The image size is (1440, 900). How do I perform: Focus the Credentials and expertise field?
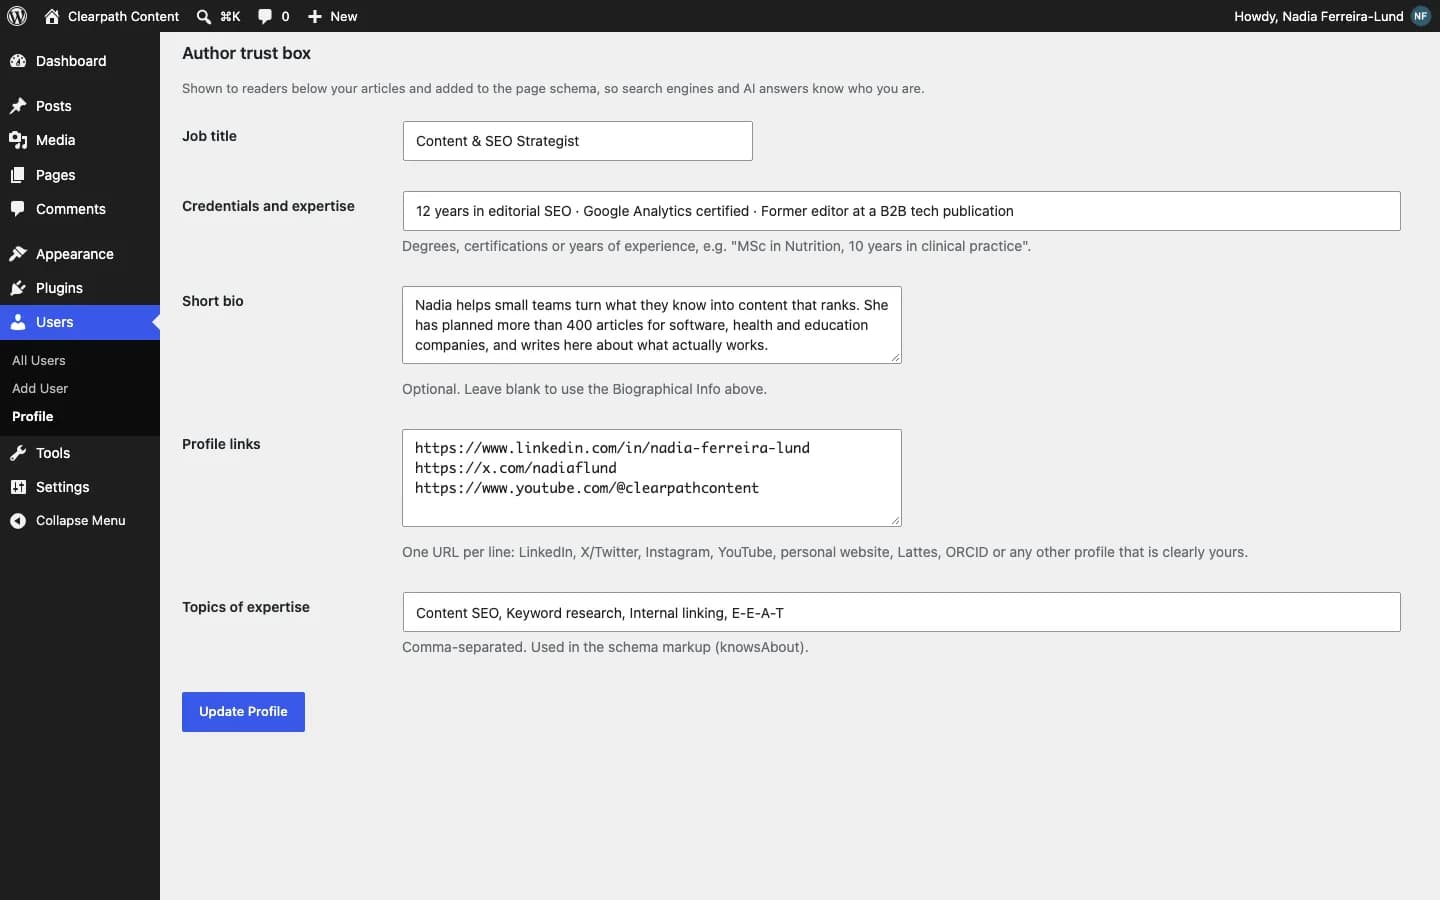click(902, 211)
